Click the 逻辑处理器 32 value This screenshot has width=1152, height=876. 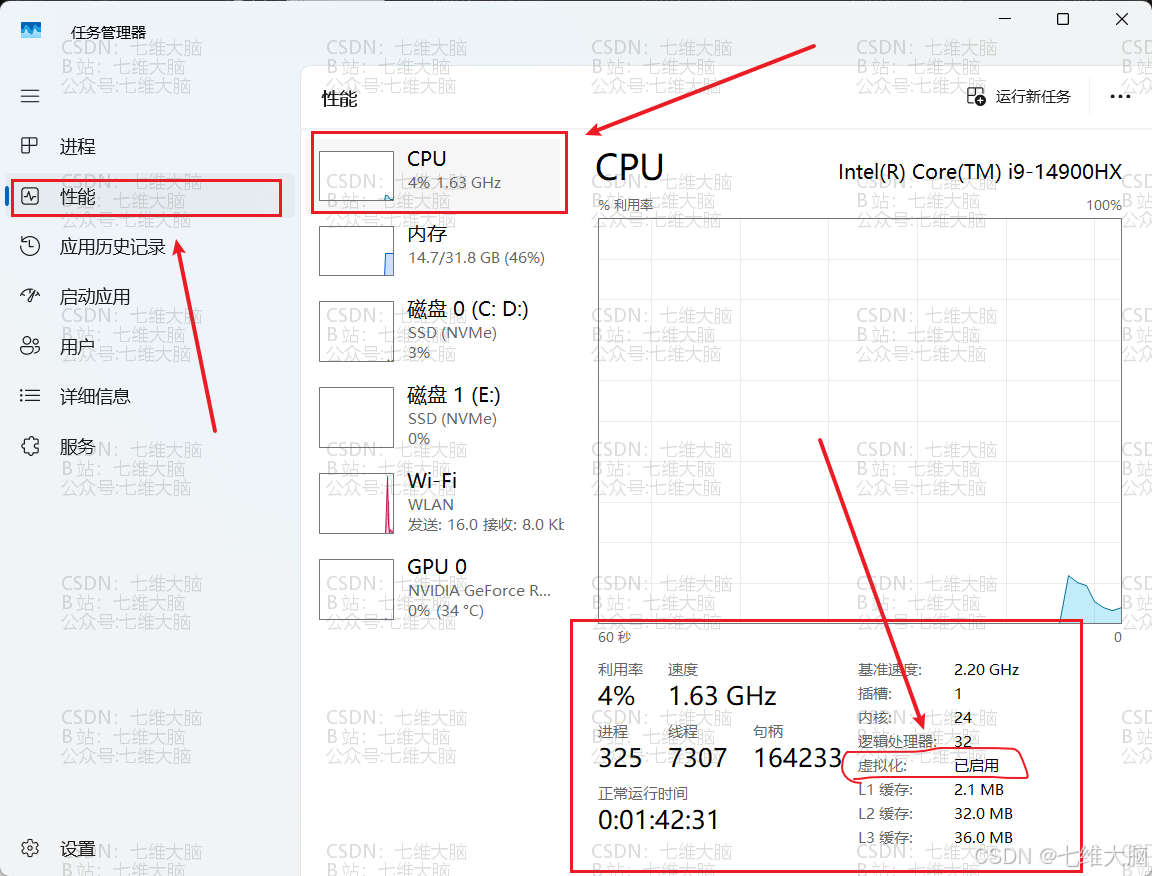click(x=962, y=742)
